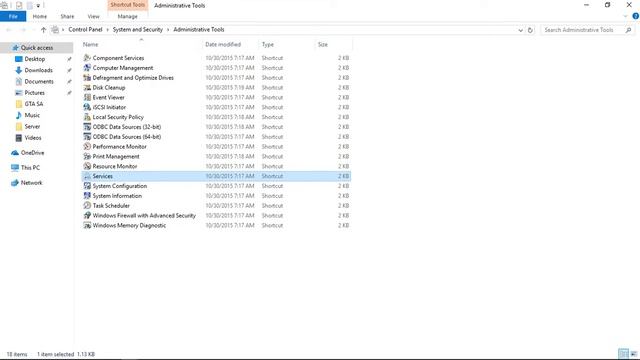
Task: Click the Task Scheduler clock icon
Action: tap(87, 205)
